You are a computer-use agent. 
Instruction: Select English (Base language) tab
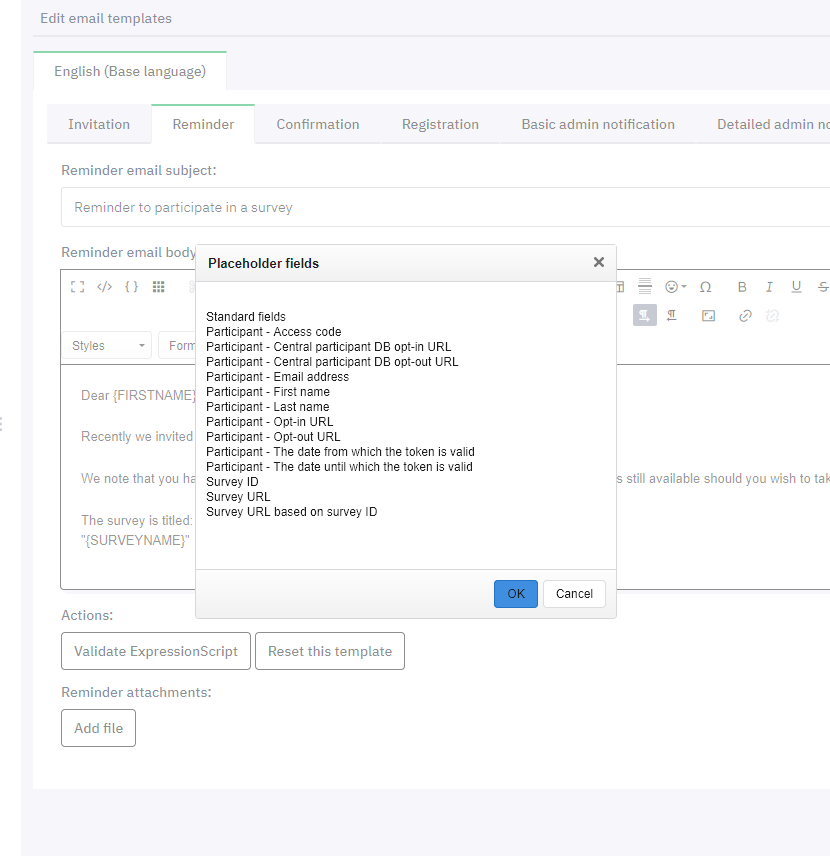[x=130, y=72]
